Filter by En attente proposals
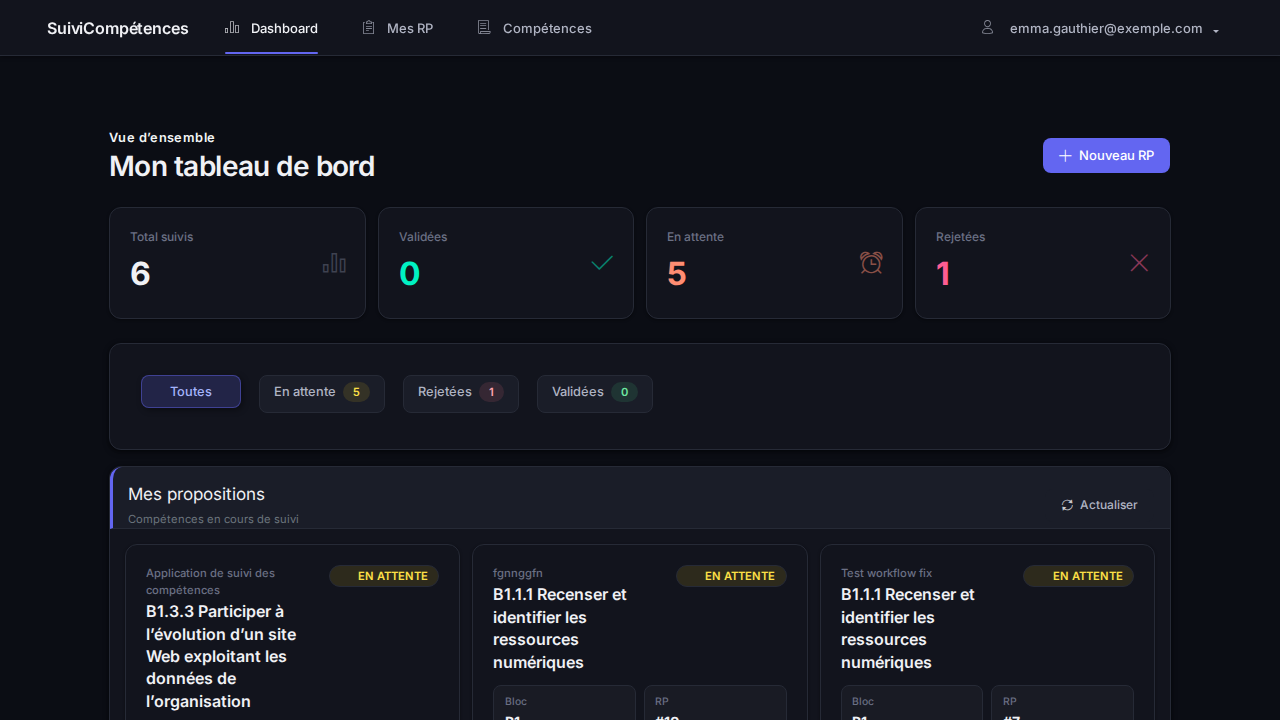The height and width of the screenshot is (720, 1280). (x=322, y=393)
